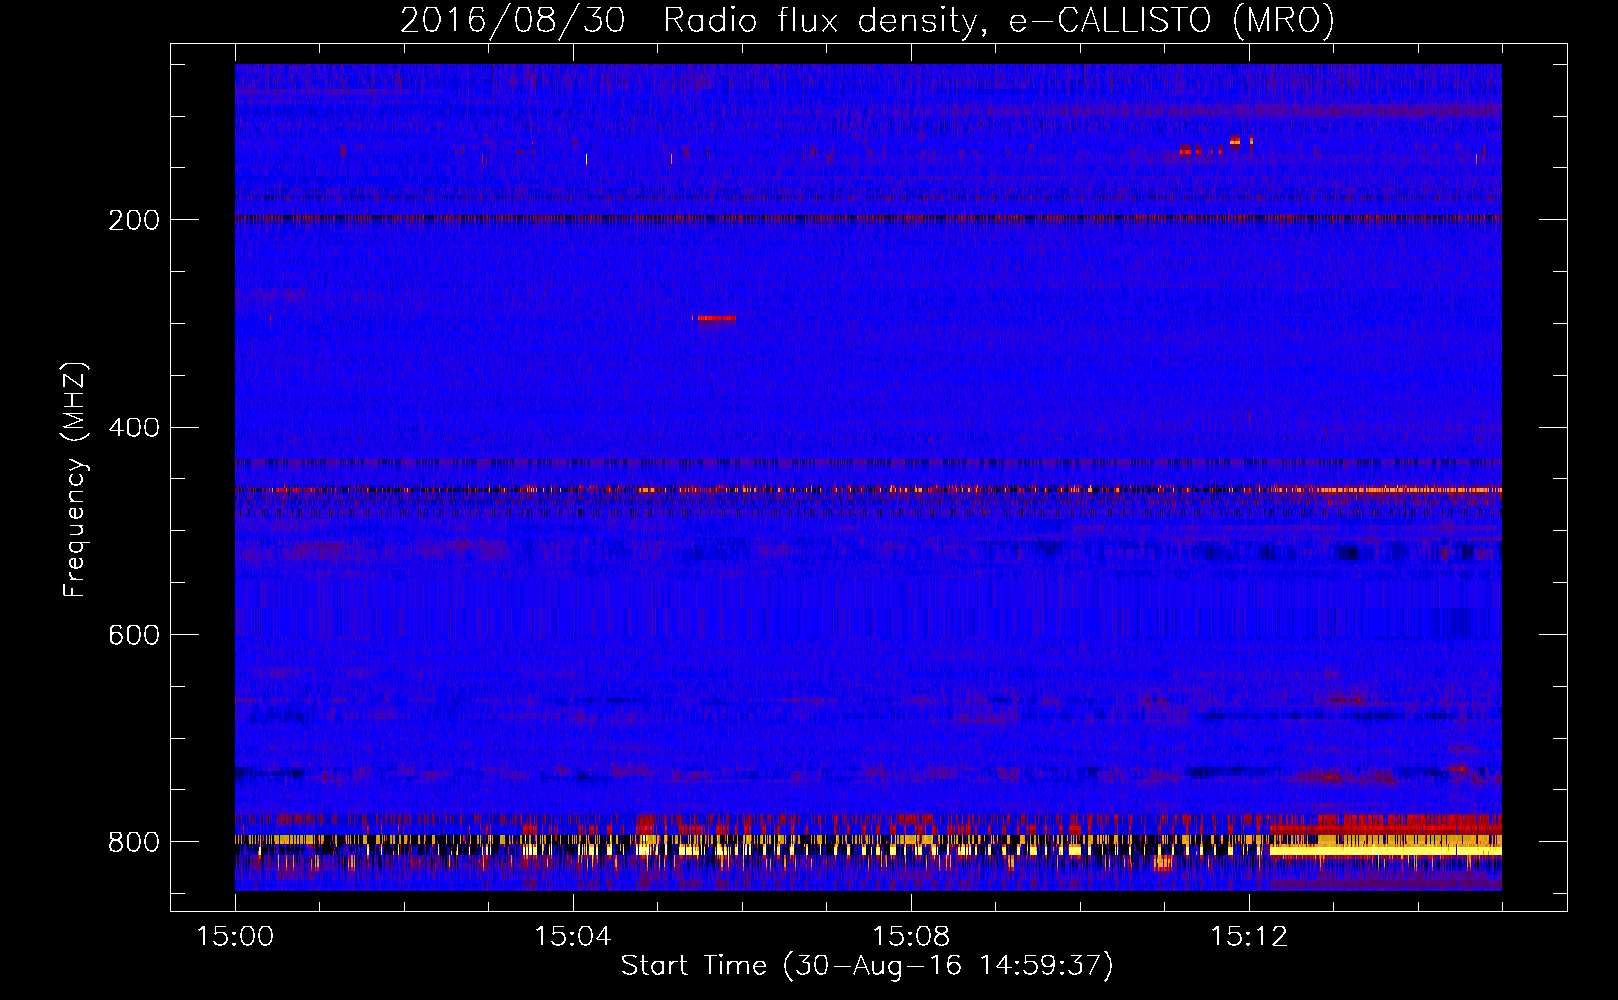The width and height of the screenshot is (1618, 1000).
Task: Click the 15:08 time tick label
Action: pyautogui.click(x=911, y=937)
